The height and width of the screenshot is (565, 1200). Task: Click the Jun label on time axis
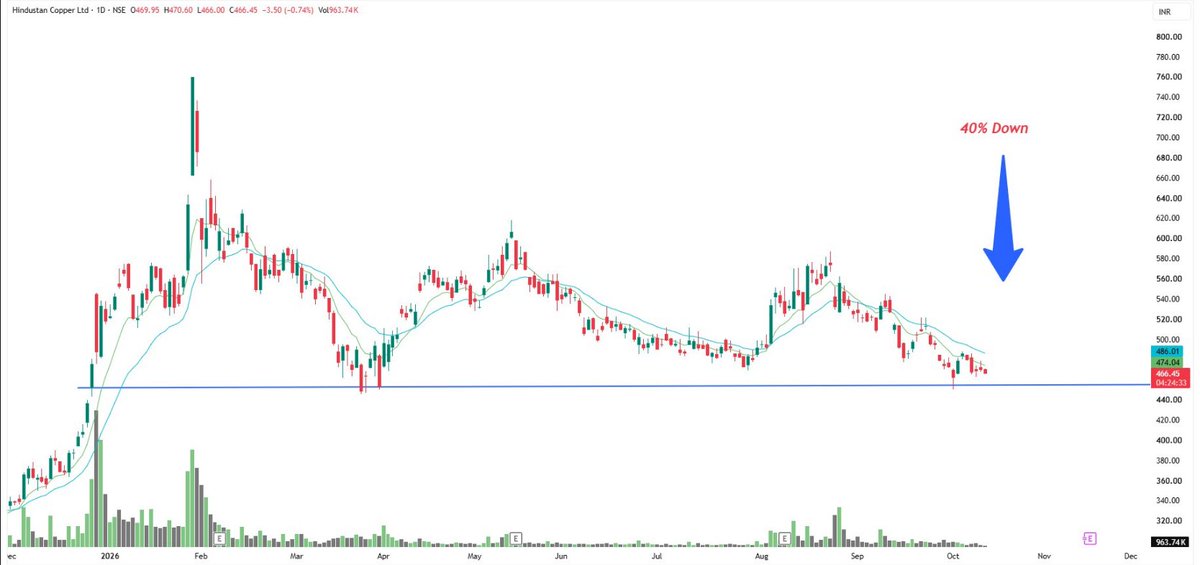[x=561, y=554]
